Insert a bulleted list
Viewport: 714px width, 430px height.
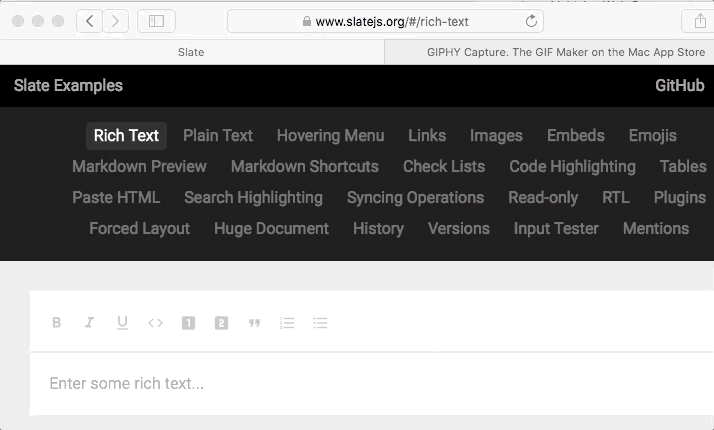pos(320,323)
